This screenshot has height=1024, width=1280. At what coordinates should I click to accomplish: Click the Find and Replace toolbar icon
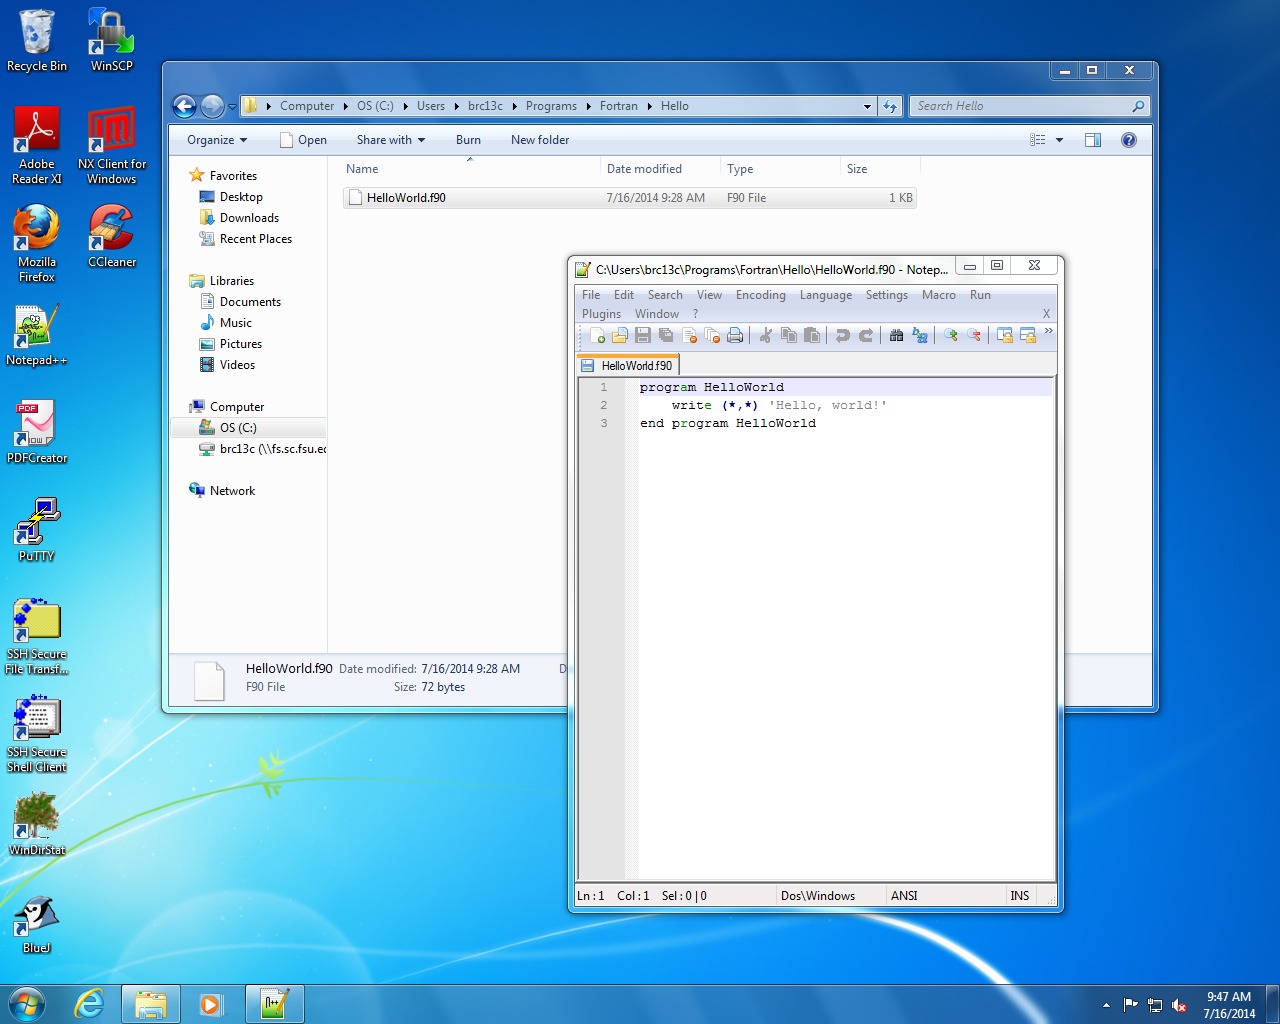pos(920,336)
